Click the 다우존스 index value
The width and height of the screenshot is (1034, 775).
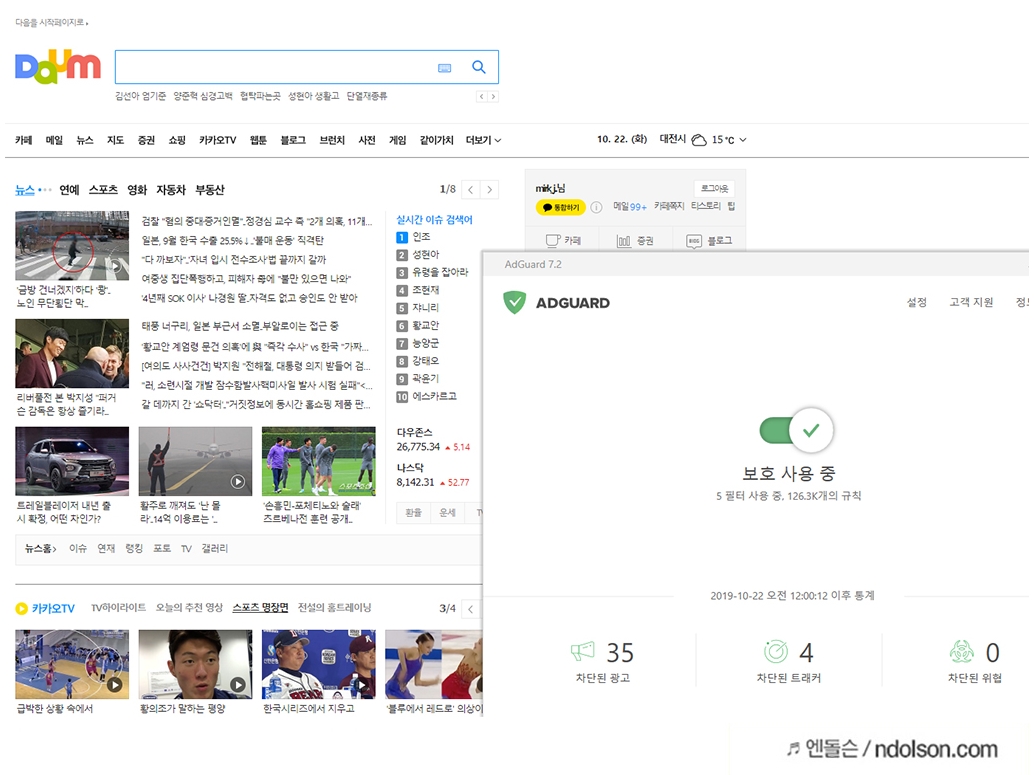tap(418, 447)
